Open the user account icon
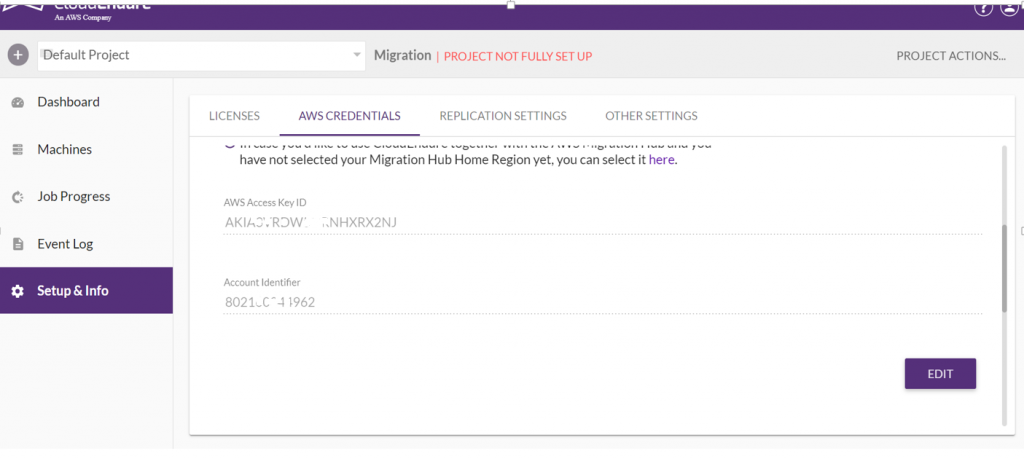This screenshot has height=459, width=1024. click(1010, 8)
